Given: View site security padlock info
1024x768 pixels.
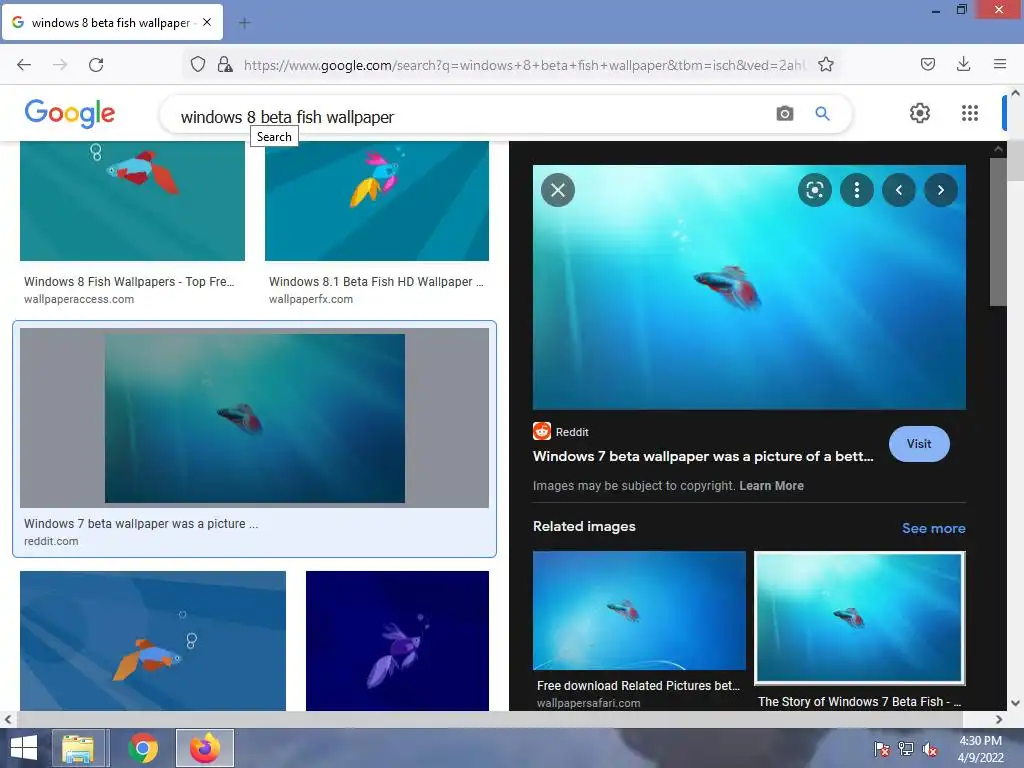Looking at the screenshot, I should tap(225, 64).
